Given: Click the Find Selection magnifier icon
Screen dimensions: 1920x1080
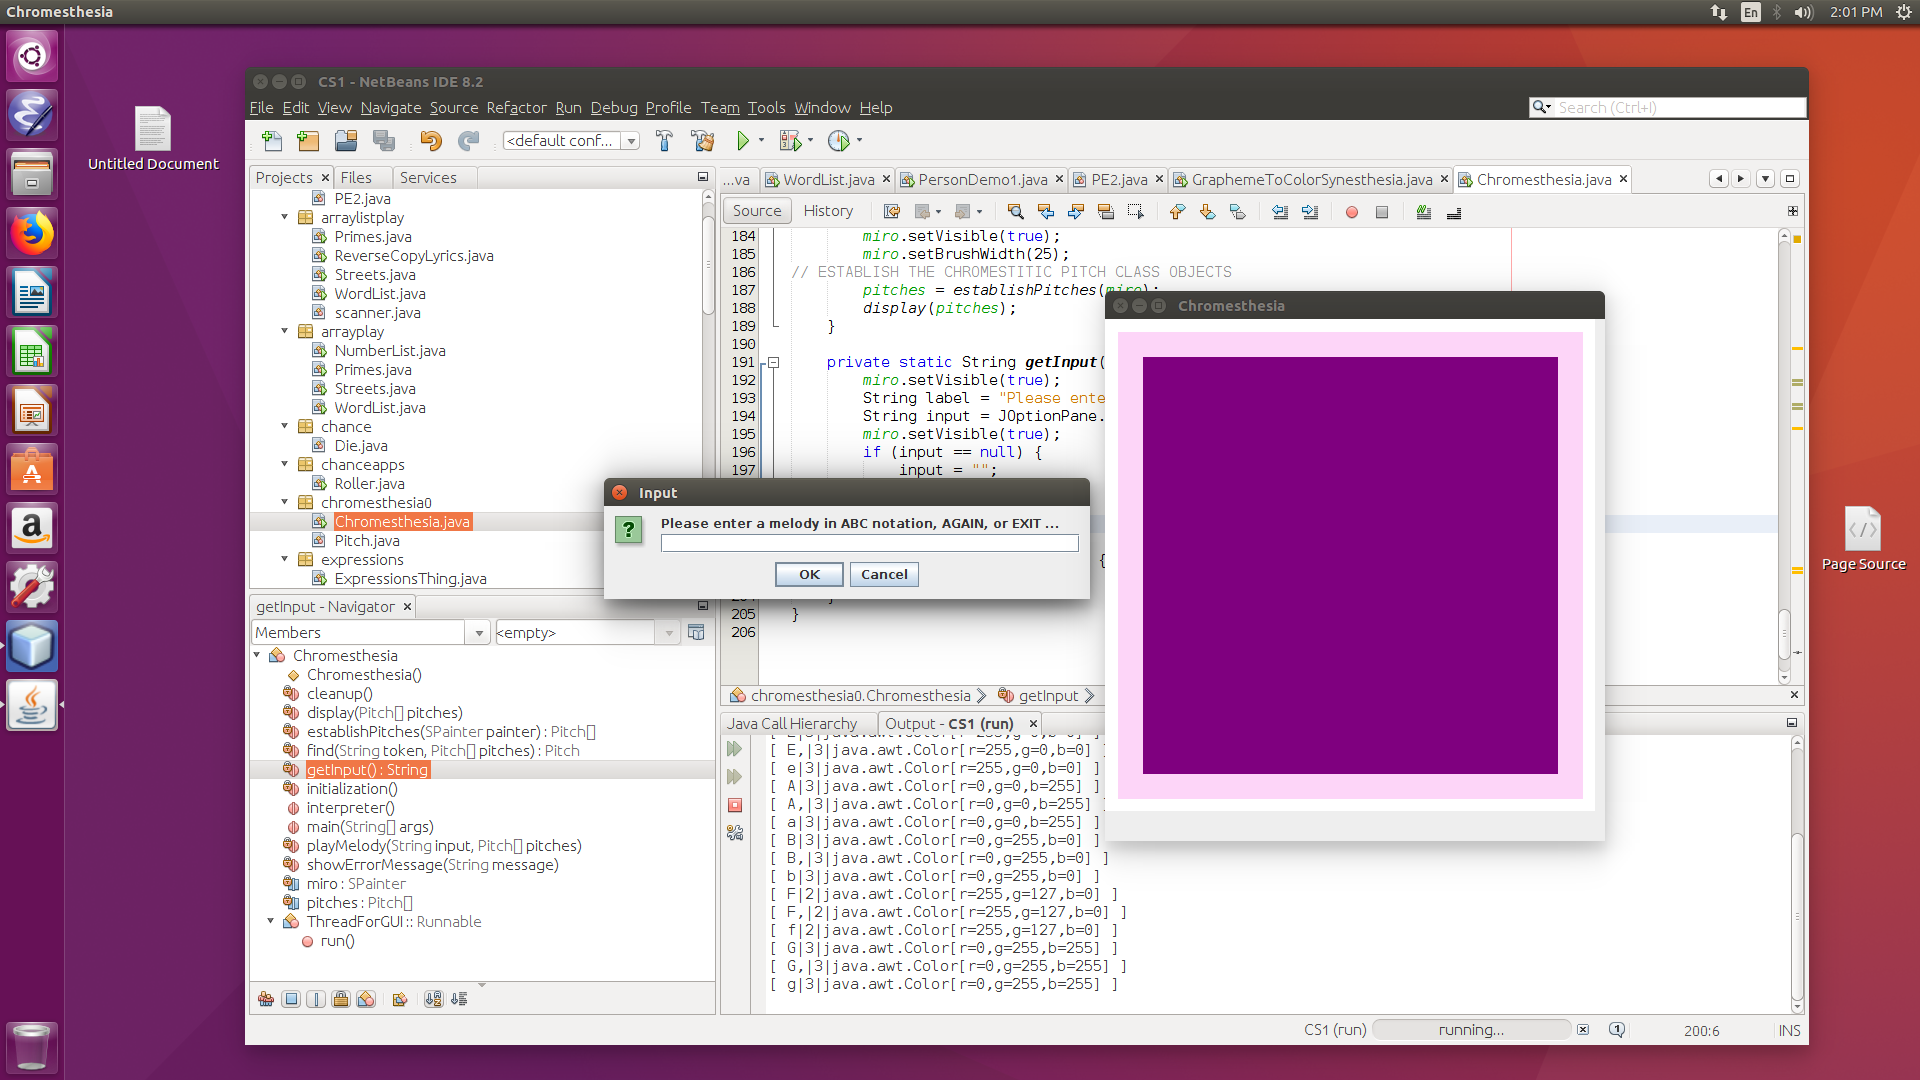Looking at the screenshot, I should tap(1015, 212).
